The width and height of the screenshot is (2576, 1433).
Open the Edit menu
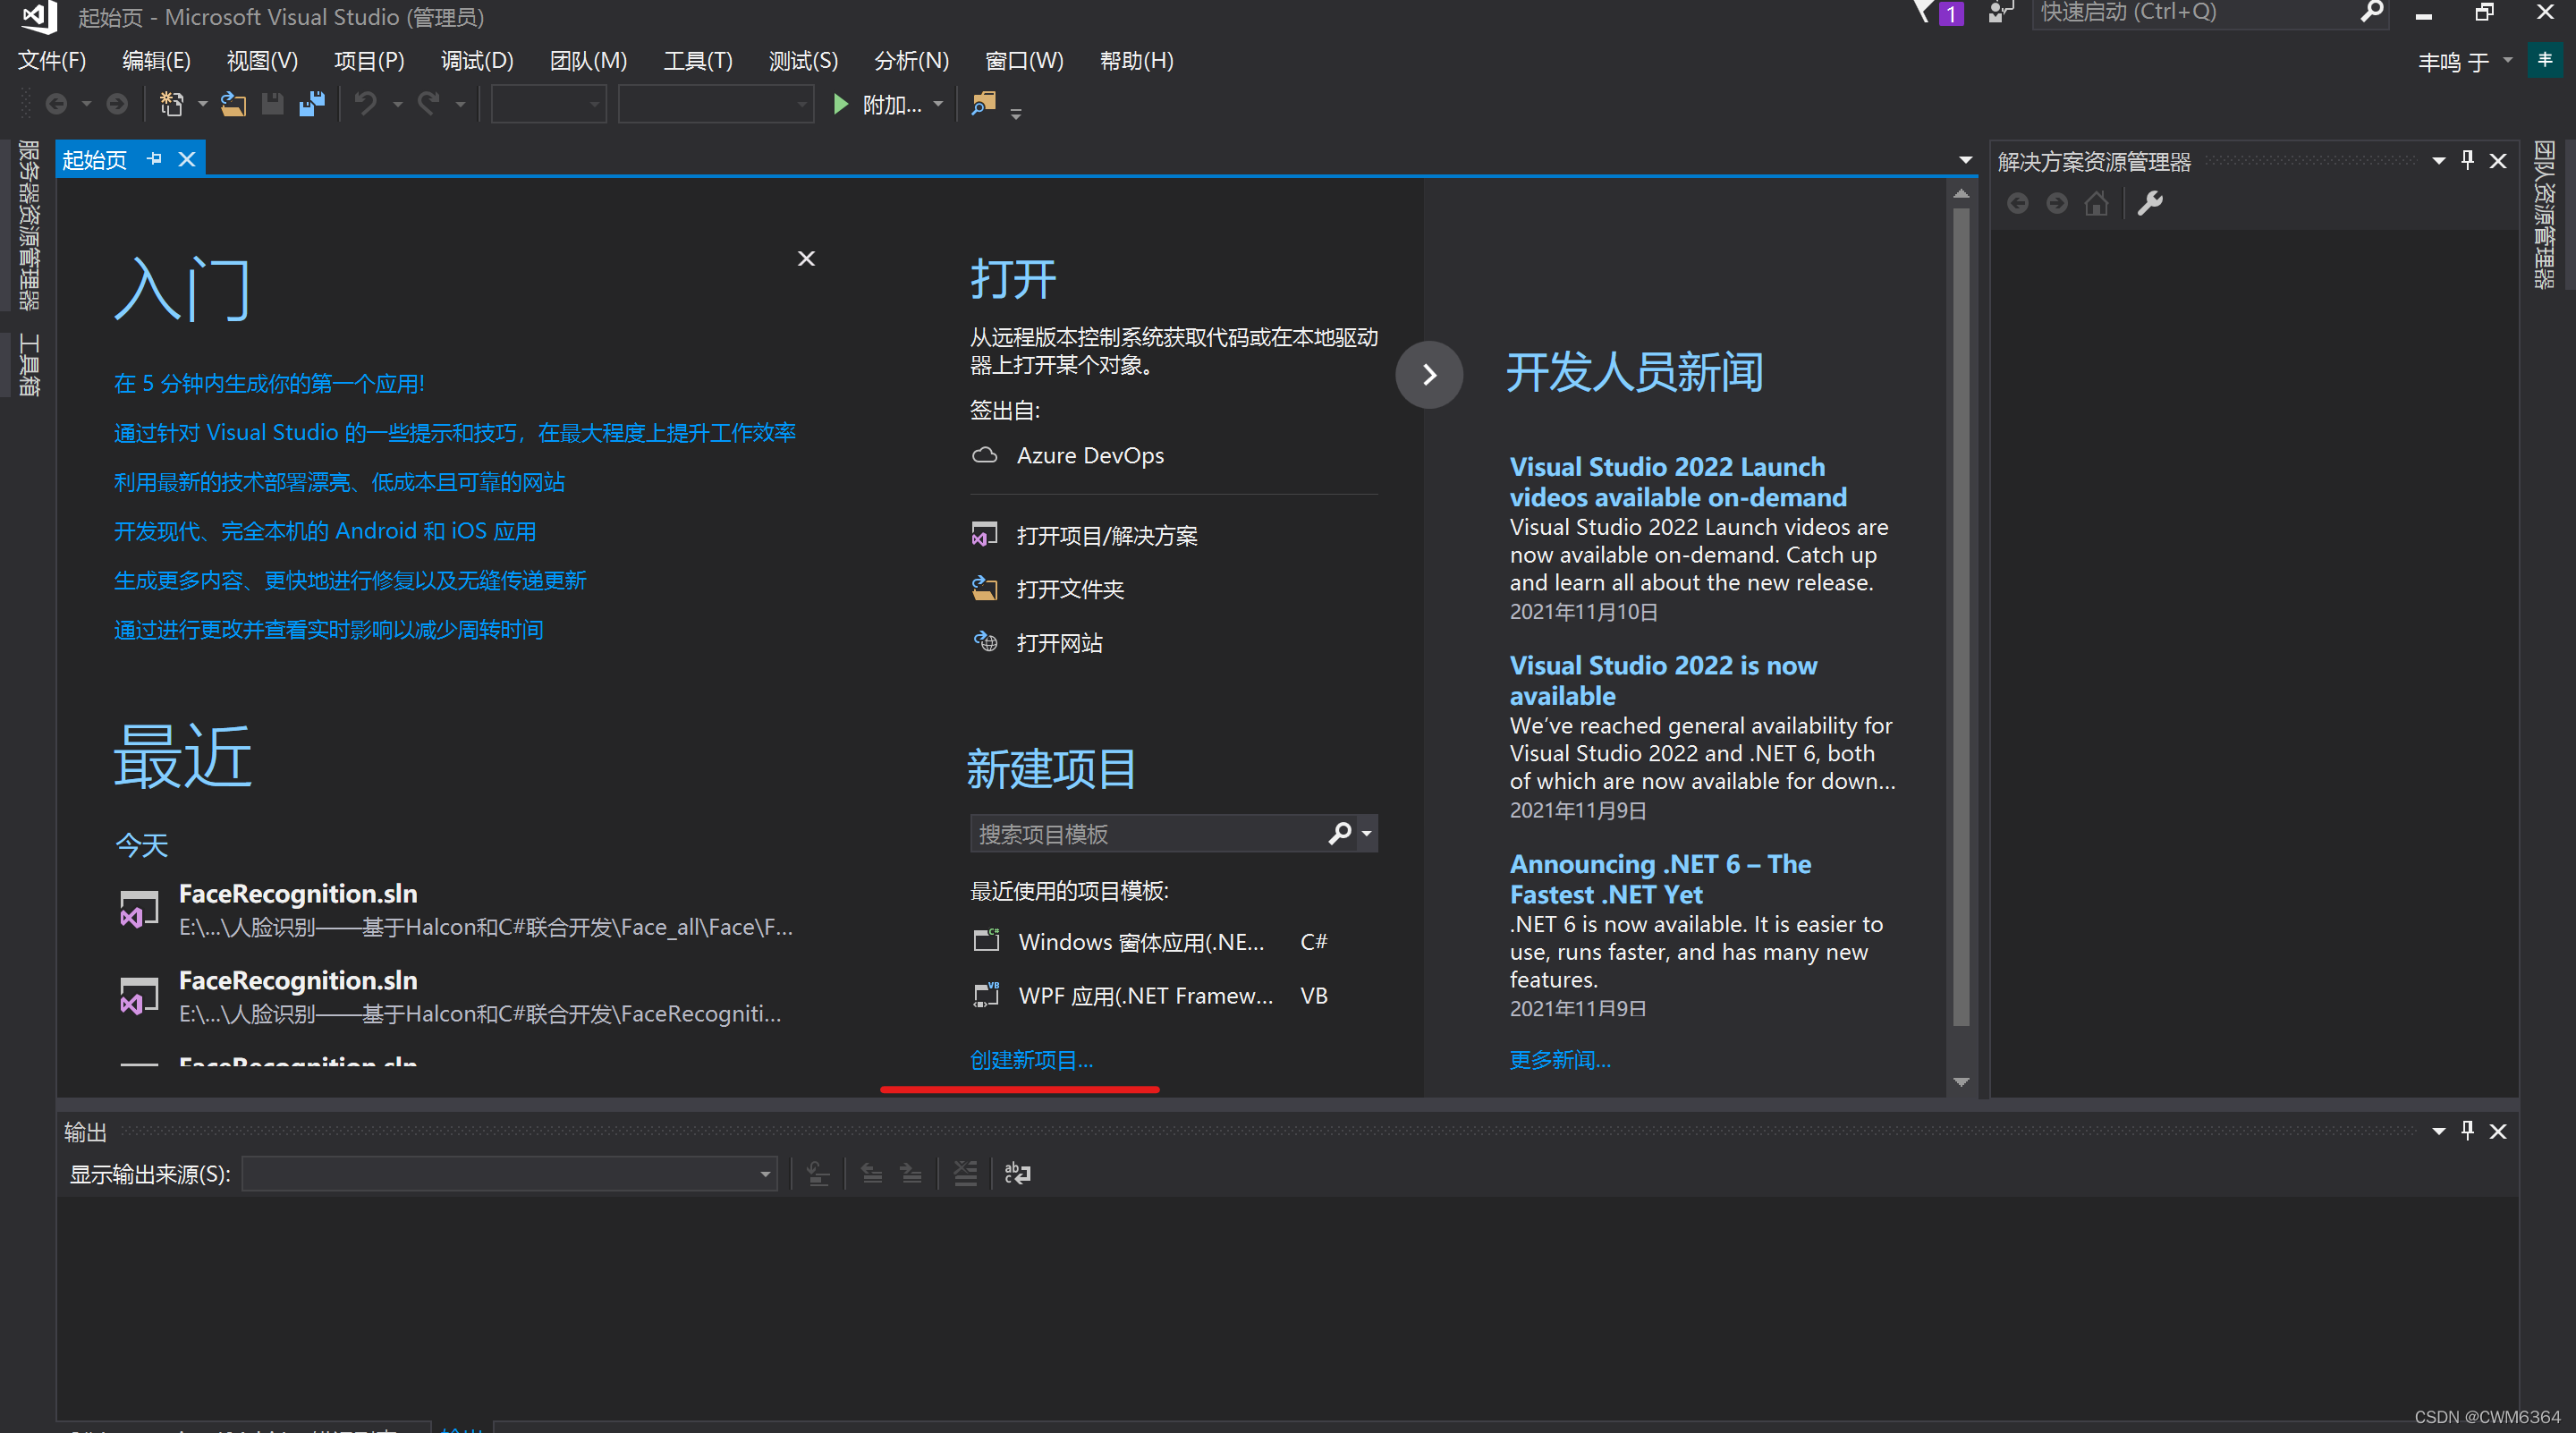point(156,61)
